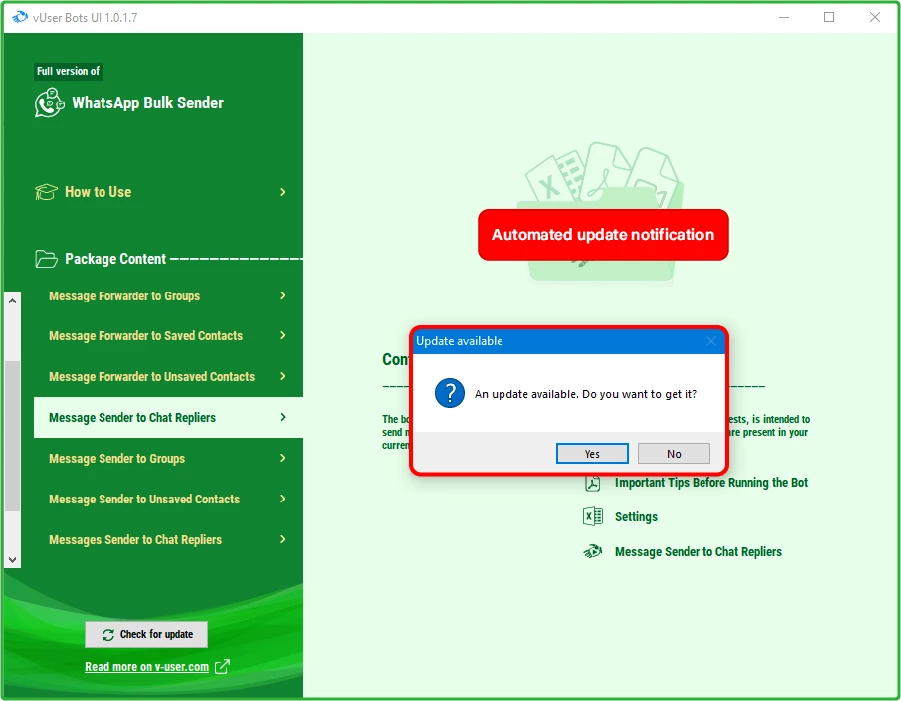This screenshot has height=701, width=901.
Task: Open Important Tips Before Running the Bot
Action: 711,483
